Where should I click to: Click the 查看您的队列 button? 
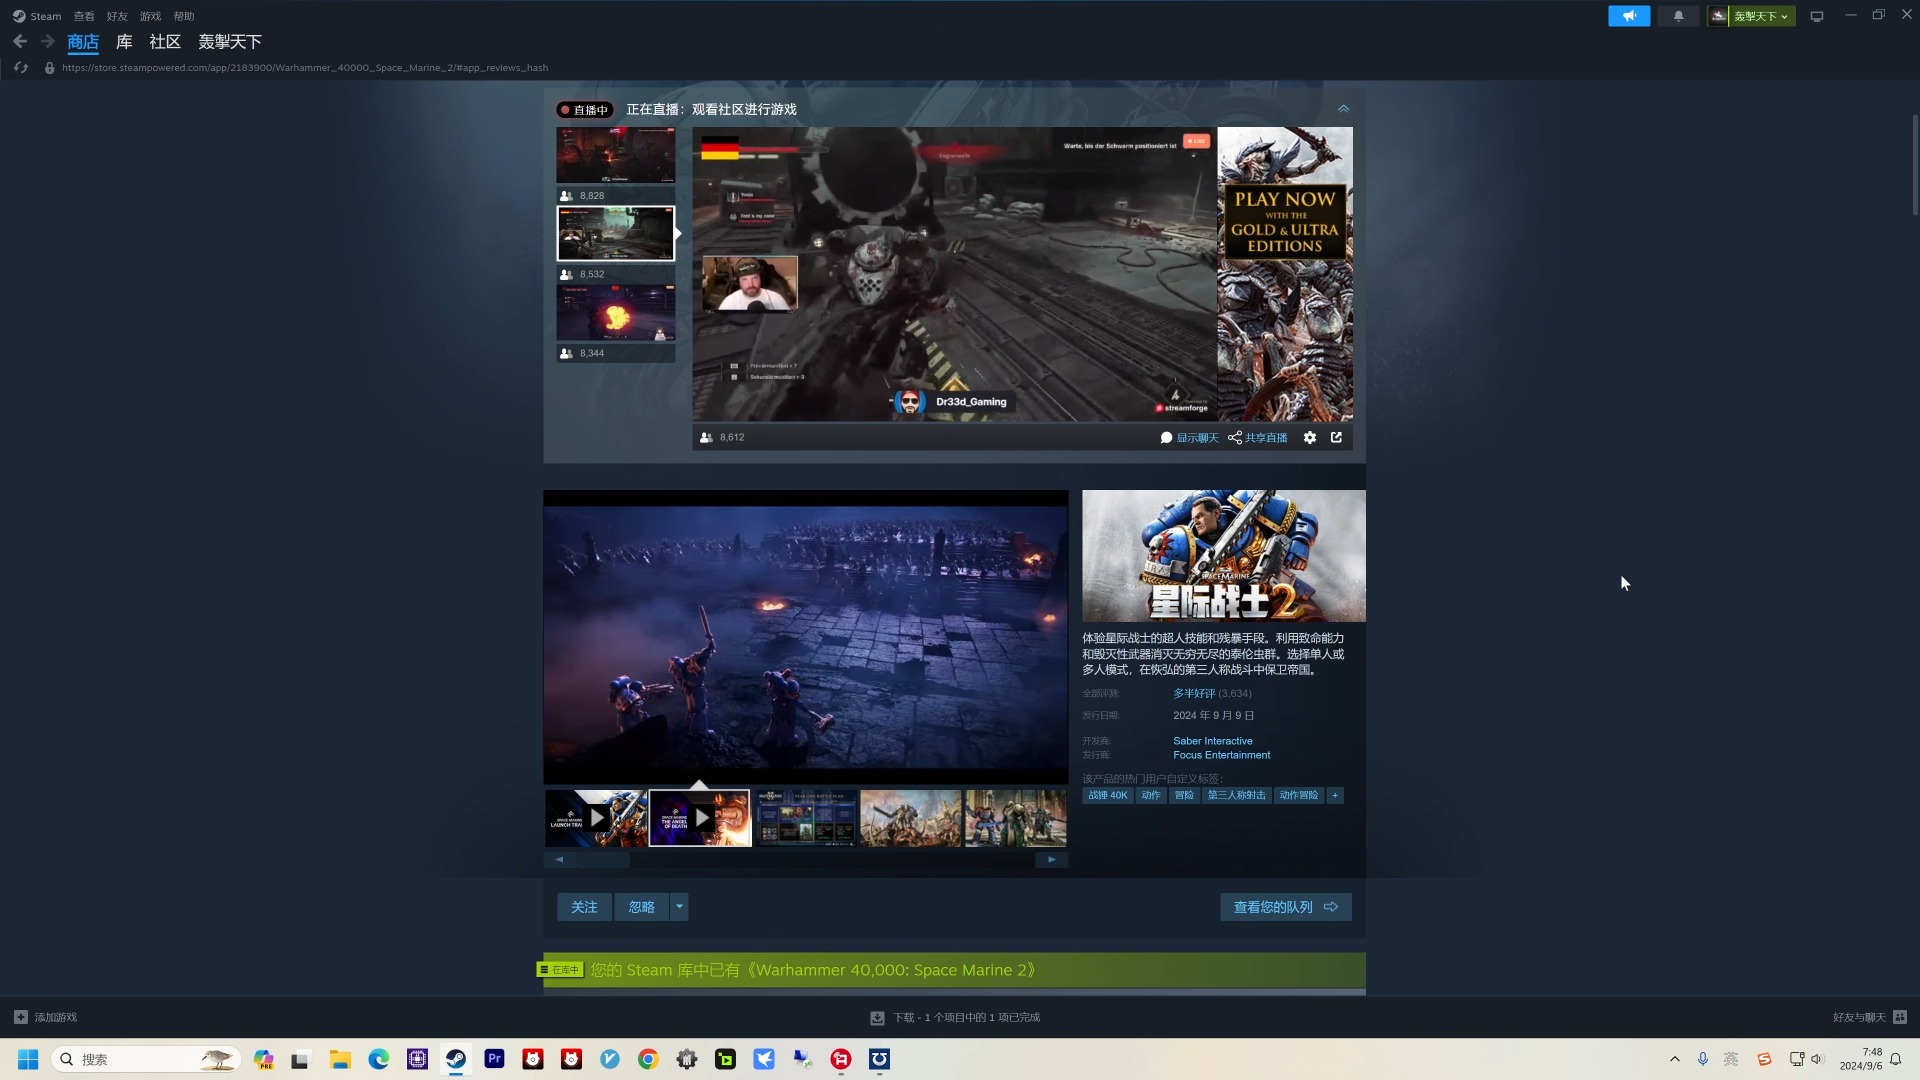point(1286,907)
